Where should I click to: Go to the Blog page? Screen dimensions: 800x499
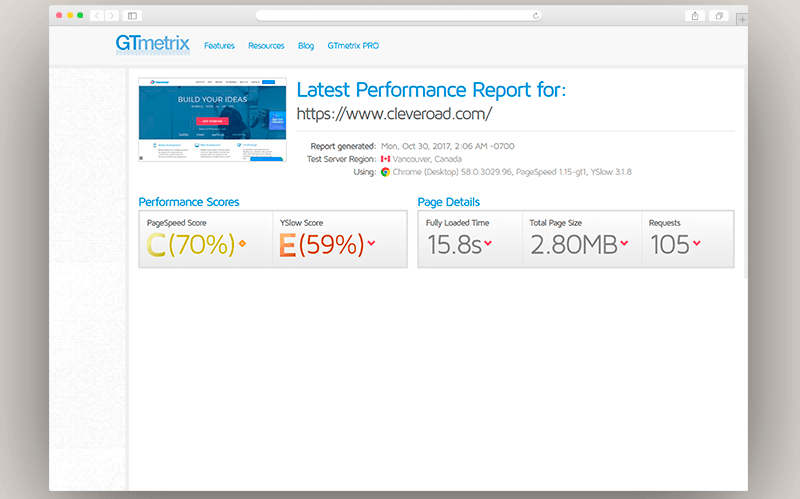[306, 45]
